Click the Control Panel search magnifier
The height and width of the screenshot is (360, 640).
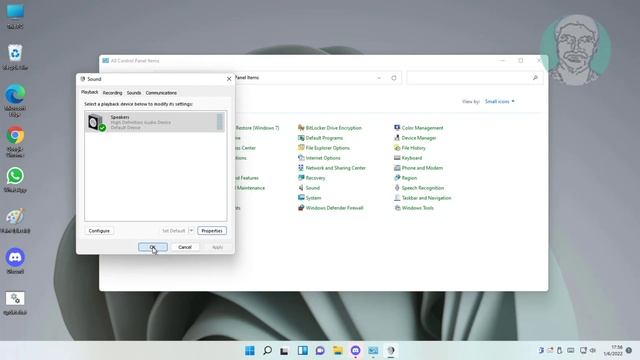point(535,78)
